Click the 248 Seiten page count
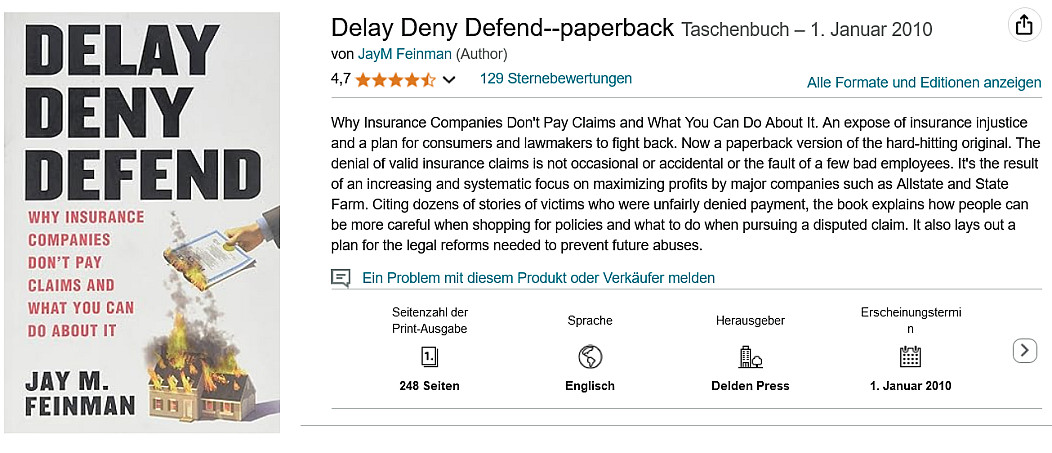The image size is (1052, 453). [x=429, y=386]
